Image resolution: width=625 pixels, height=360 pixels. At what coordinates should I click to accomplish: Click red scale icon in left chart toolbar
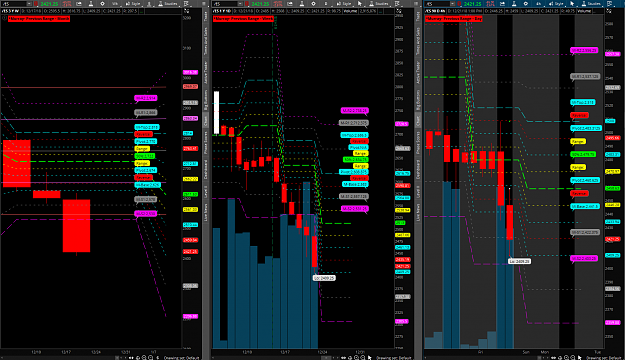click(x=67, y=4)
